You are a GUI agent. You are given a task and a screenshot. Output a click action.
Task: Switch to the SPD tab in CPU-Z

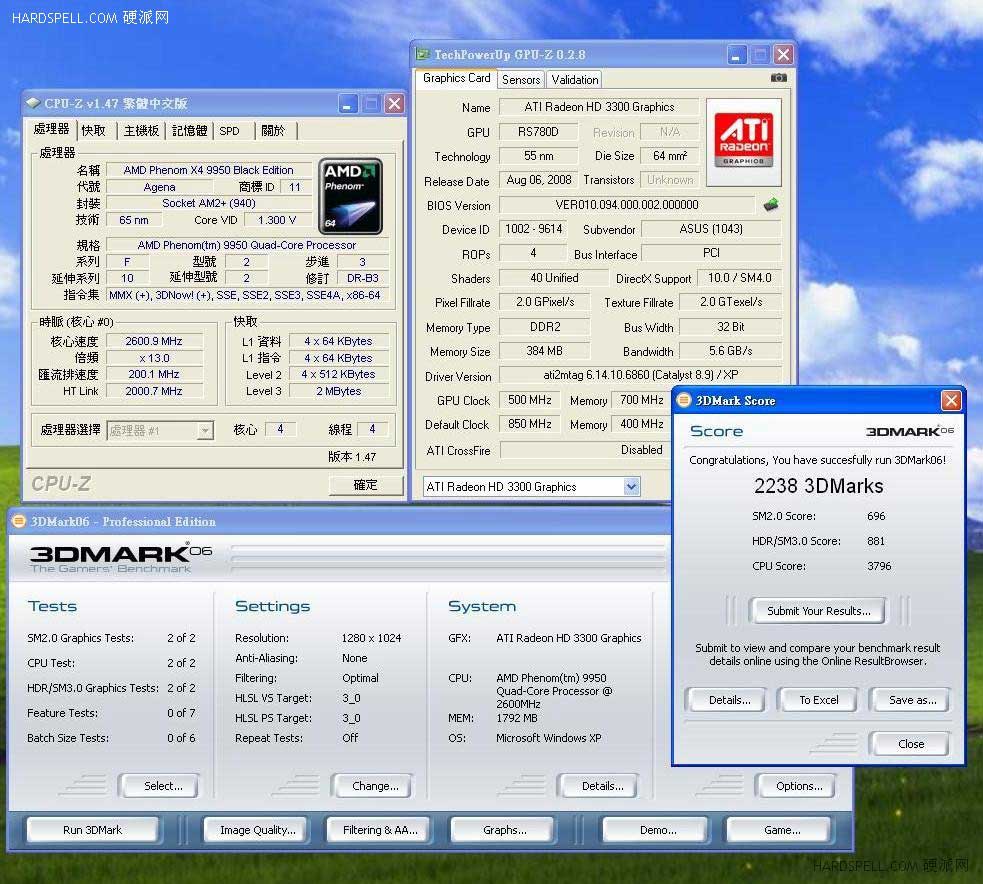[230, 130]
